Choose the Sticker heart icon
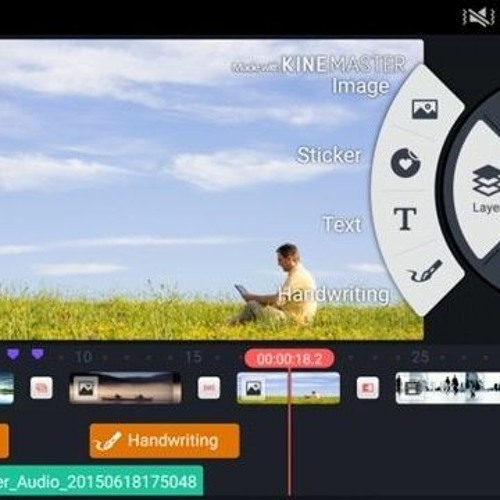This screenshot has width=500, height=500. [406, 162]
